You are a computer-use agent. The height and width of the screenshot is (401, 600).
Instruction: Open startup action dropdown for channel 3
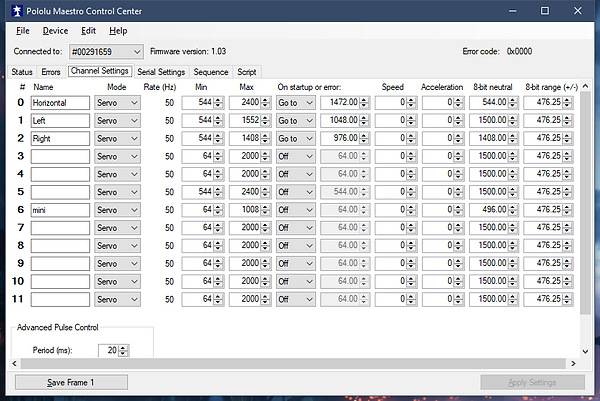[x=296, y=156]
